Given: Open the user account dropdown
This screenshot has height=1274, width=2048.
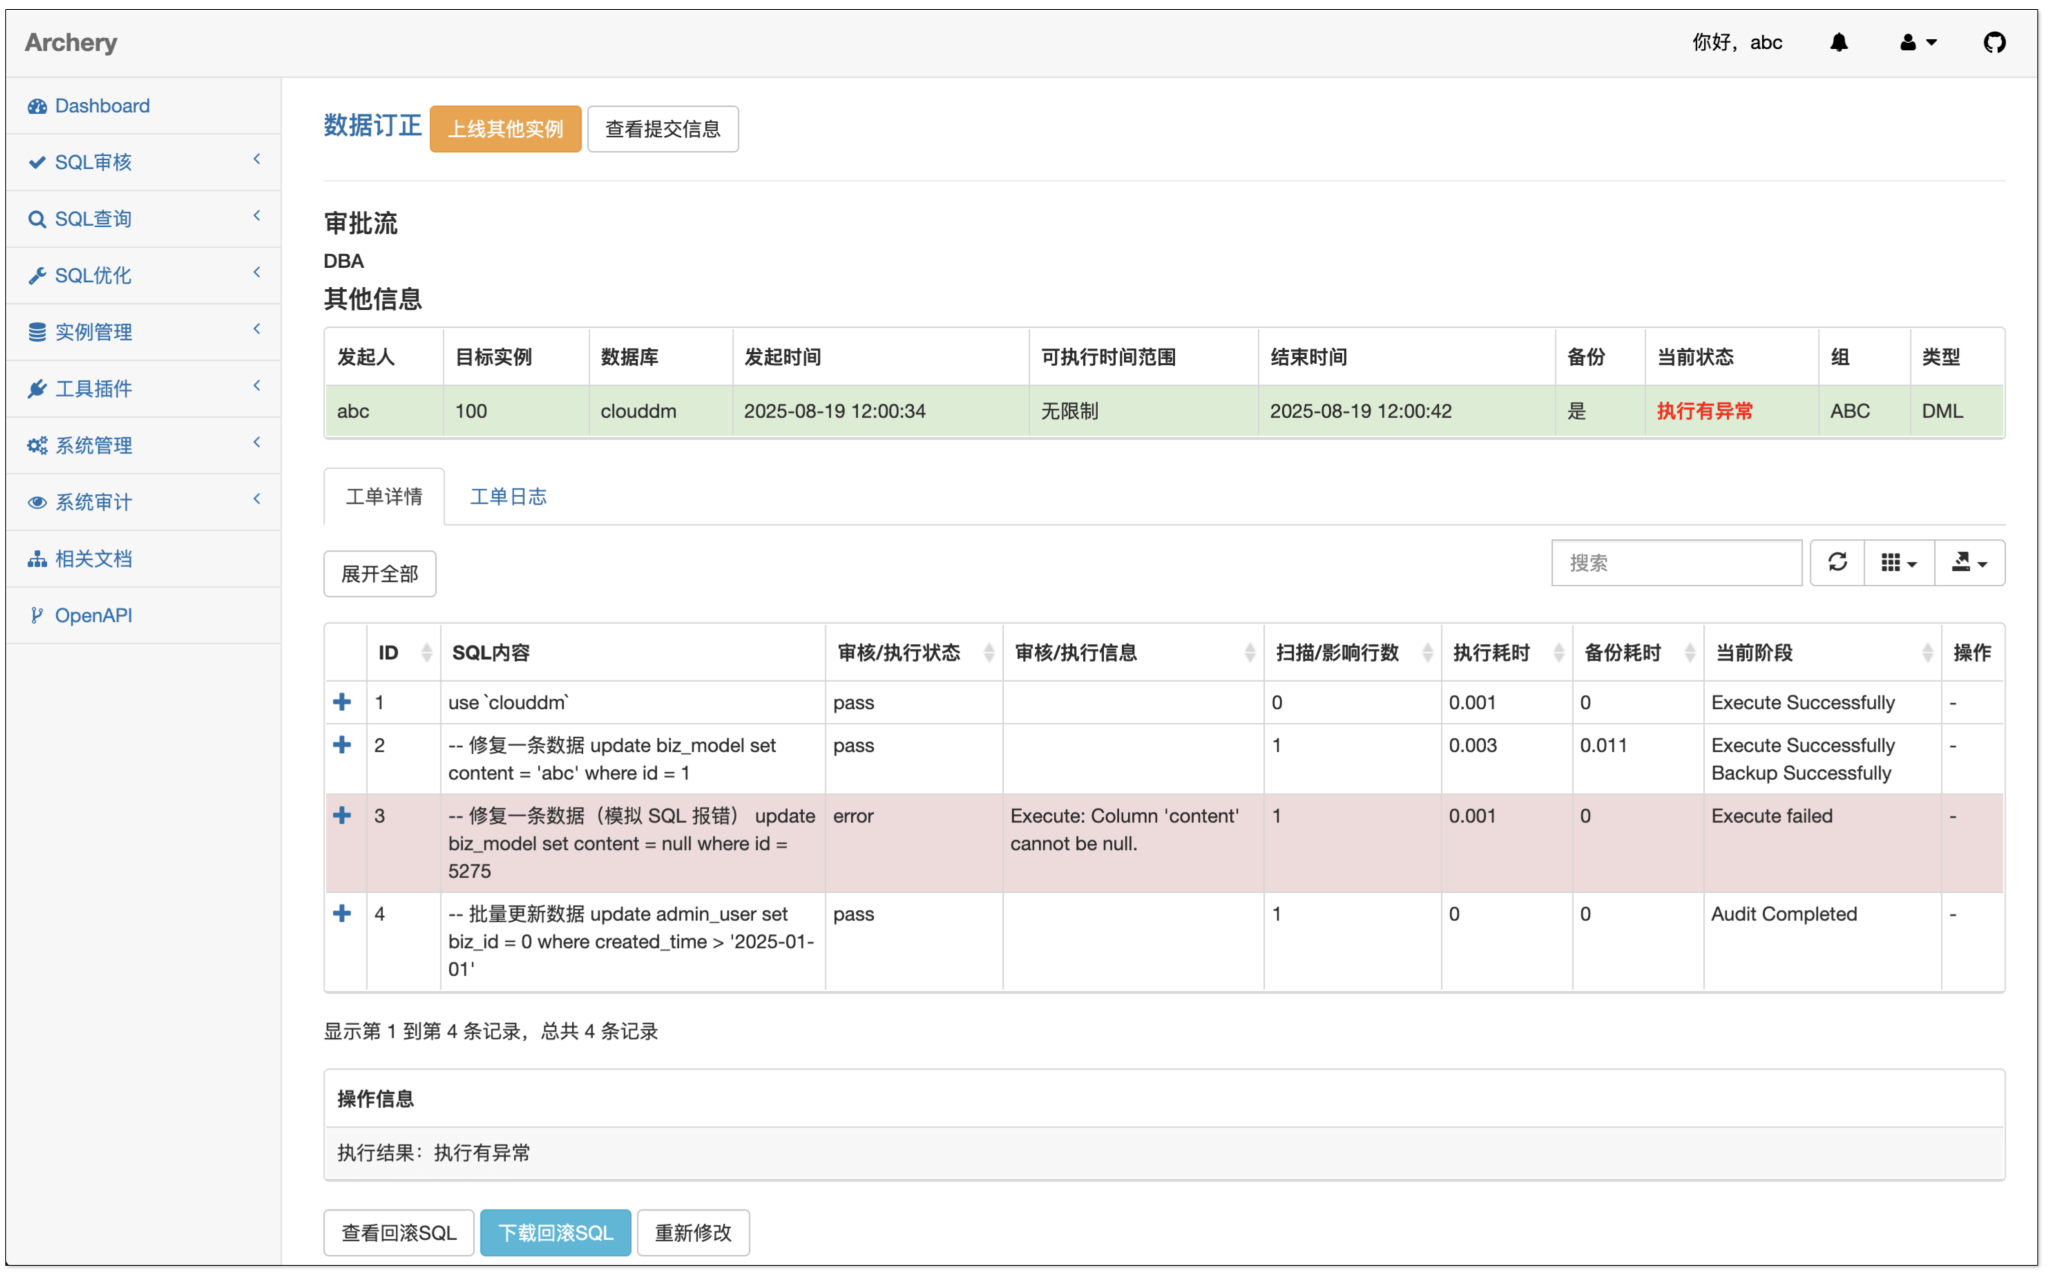Looking at the screenshot, I should click(1917, 43).
